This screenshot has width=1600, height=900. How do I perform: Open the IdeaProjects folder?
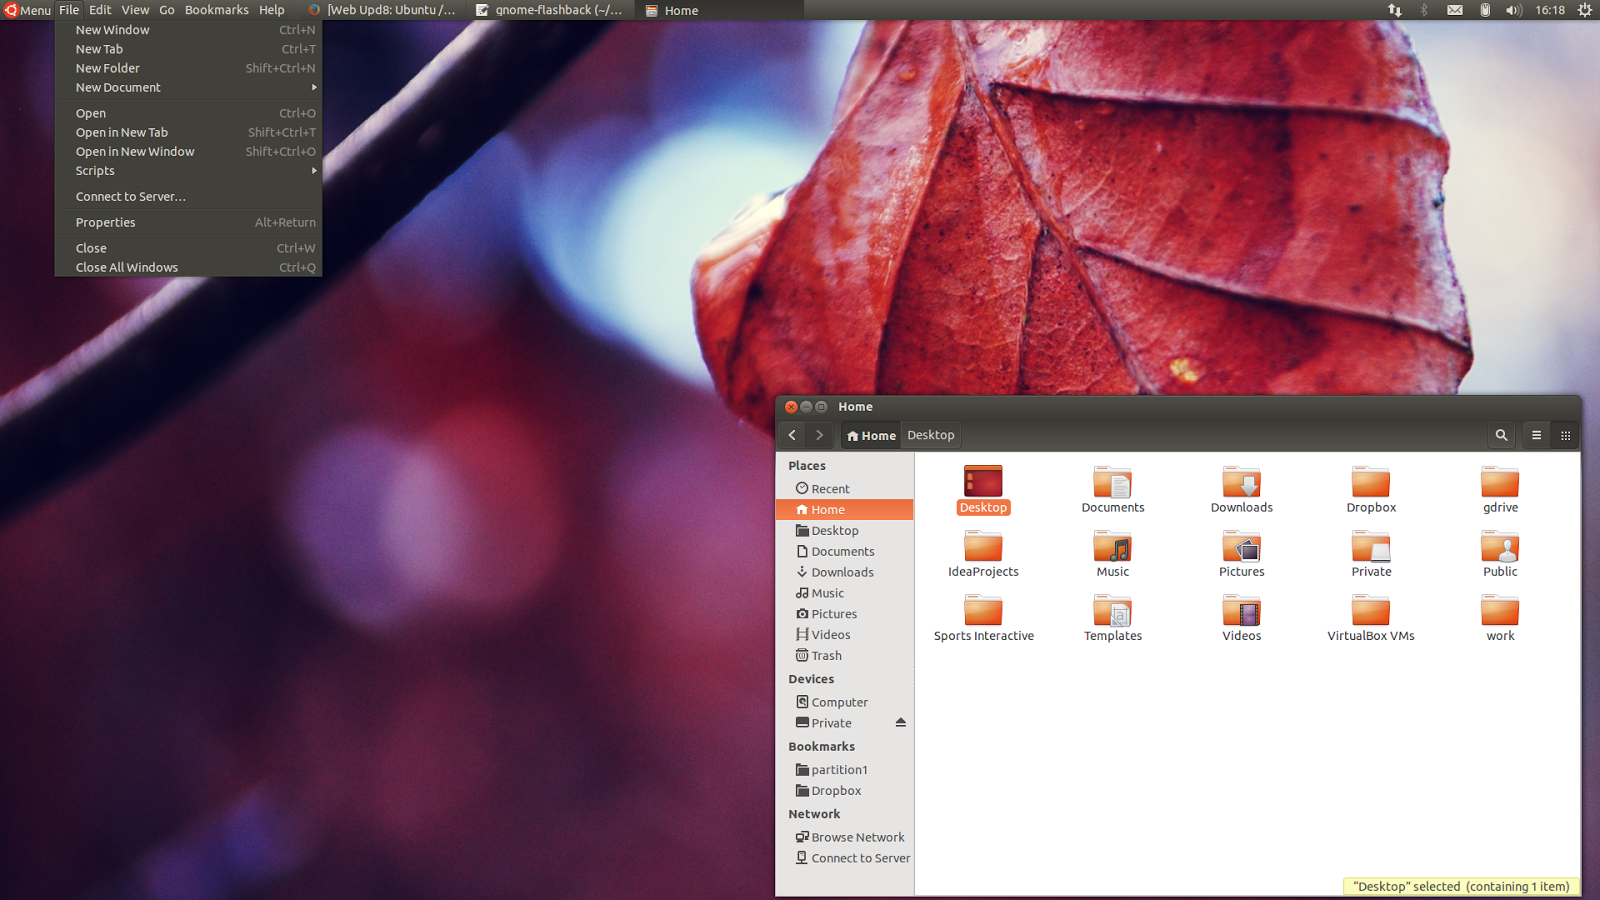coord(984,549)
